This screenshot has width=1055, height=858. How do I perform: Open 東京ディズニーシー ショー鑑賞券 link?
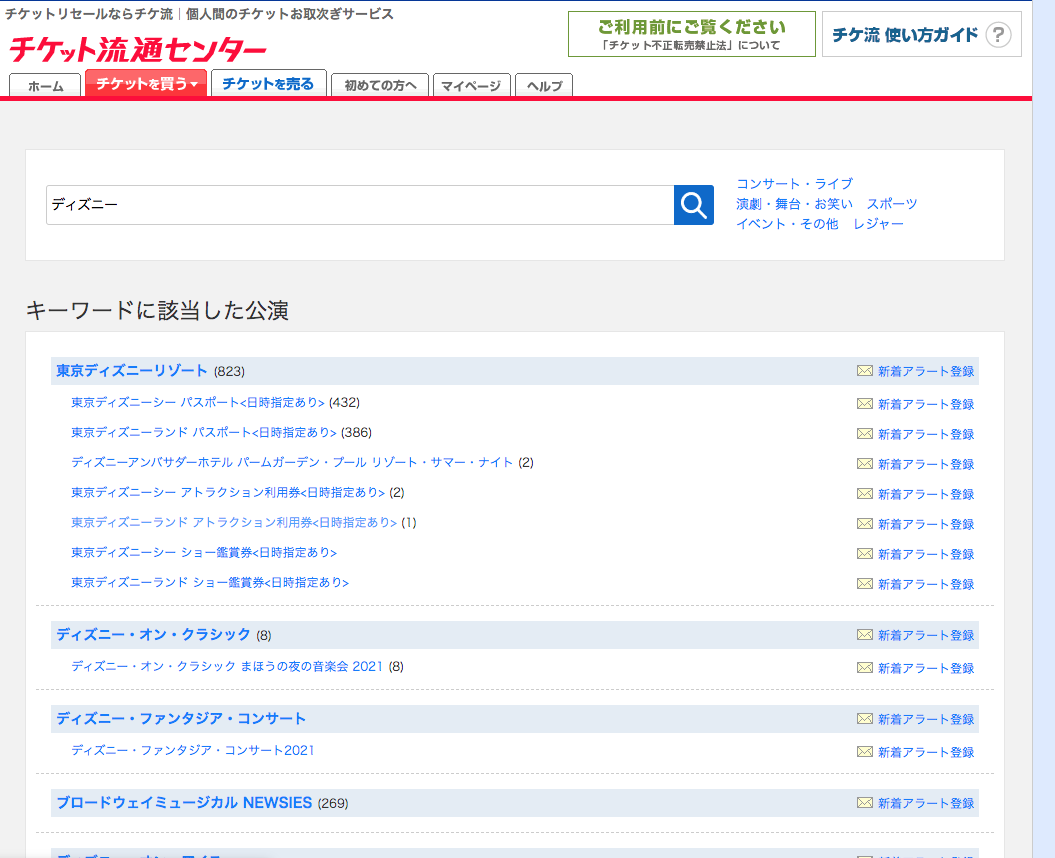point(204,552)
